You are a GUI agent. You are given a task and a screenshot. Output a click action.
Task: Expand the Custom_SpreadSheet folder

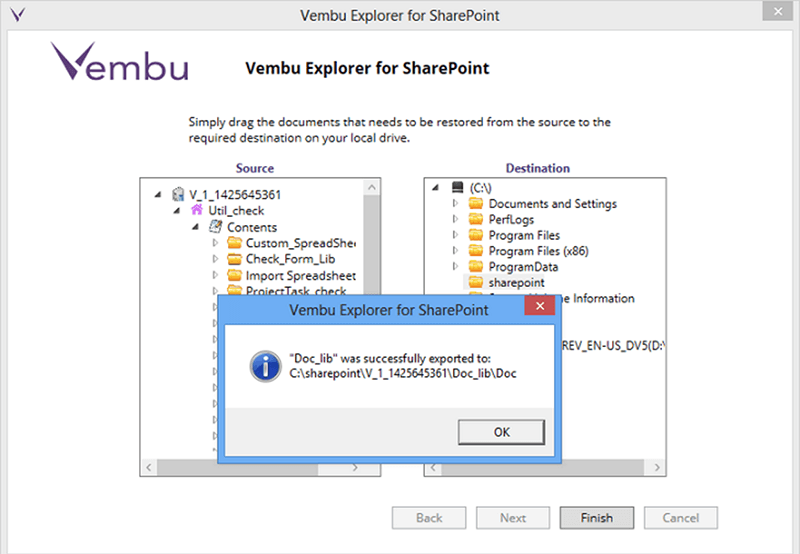215,243
